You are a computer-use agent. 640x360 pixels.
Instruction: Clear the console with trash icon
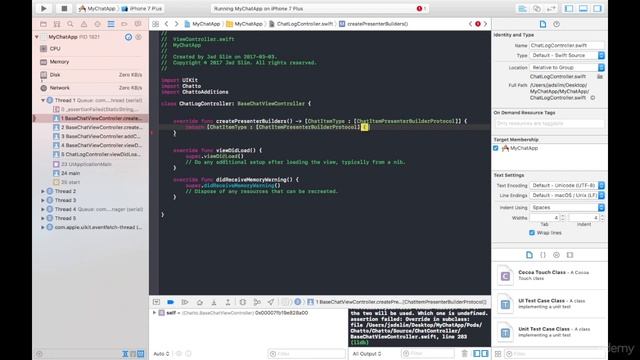click(x=464, y=353)
